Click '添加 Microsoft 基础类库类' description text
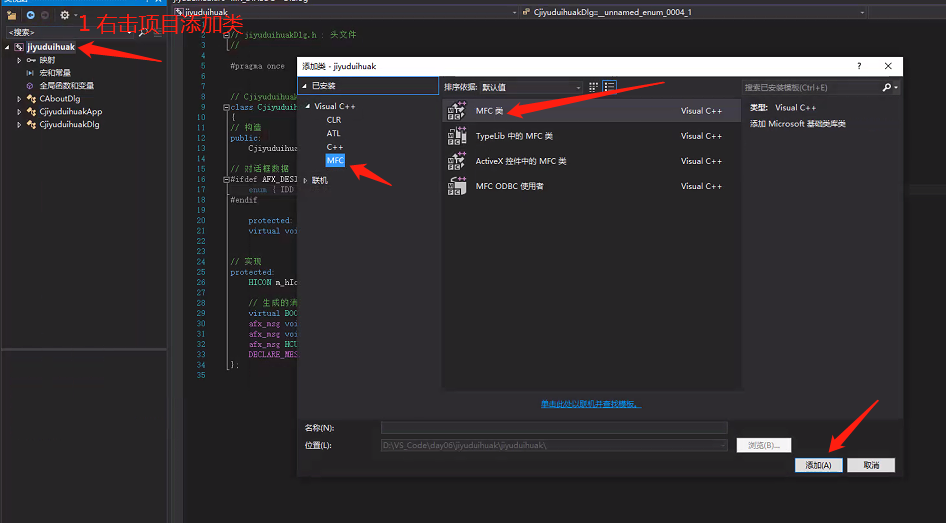Screen dimensions: 946x523 click(798, 124)
